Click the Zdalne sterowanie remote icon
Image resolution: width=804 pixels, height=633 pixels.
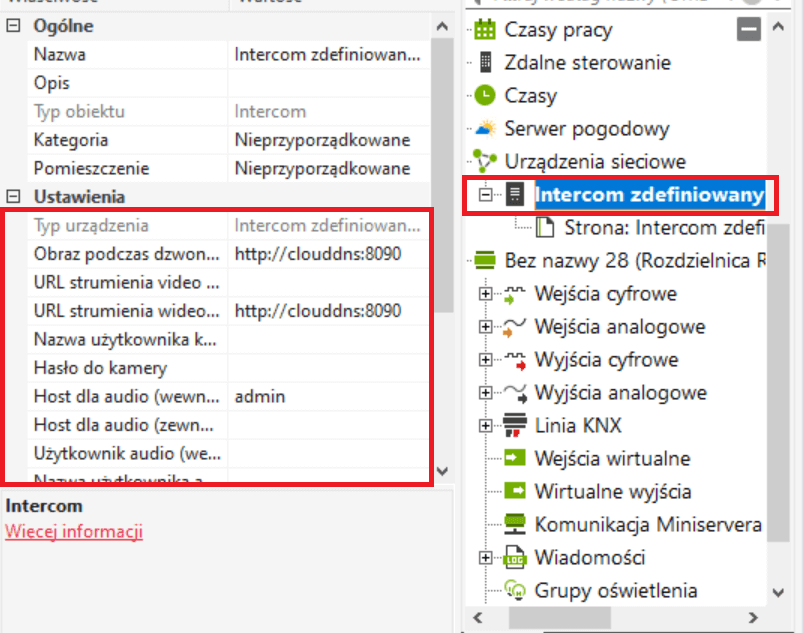(x=486, y=63)
